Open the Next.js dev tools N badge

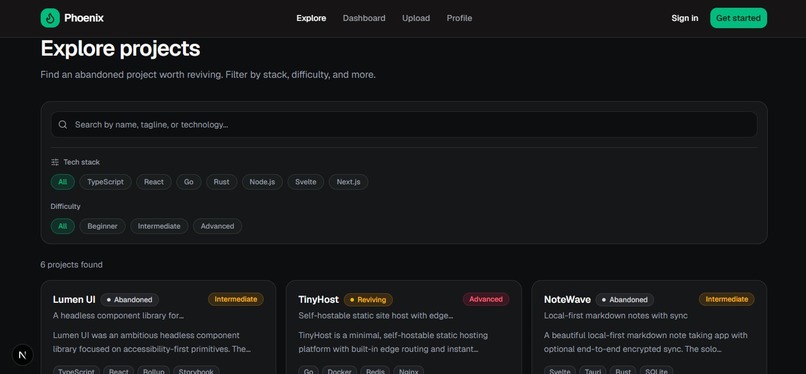[x=23, y=354]
